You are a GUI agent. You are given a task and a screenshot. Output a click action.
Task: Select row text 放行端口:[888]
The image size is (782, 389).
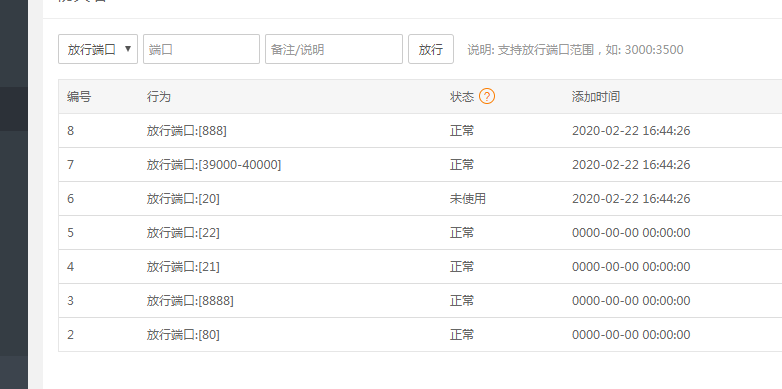pos(187,131)
